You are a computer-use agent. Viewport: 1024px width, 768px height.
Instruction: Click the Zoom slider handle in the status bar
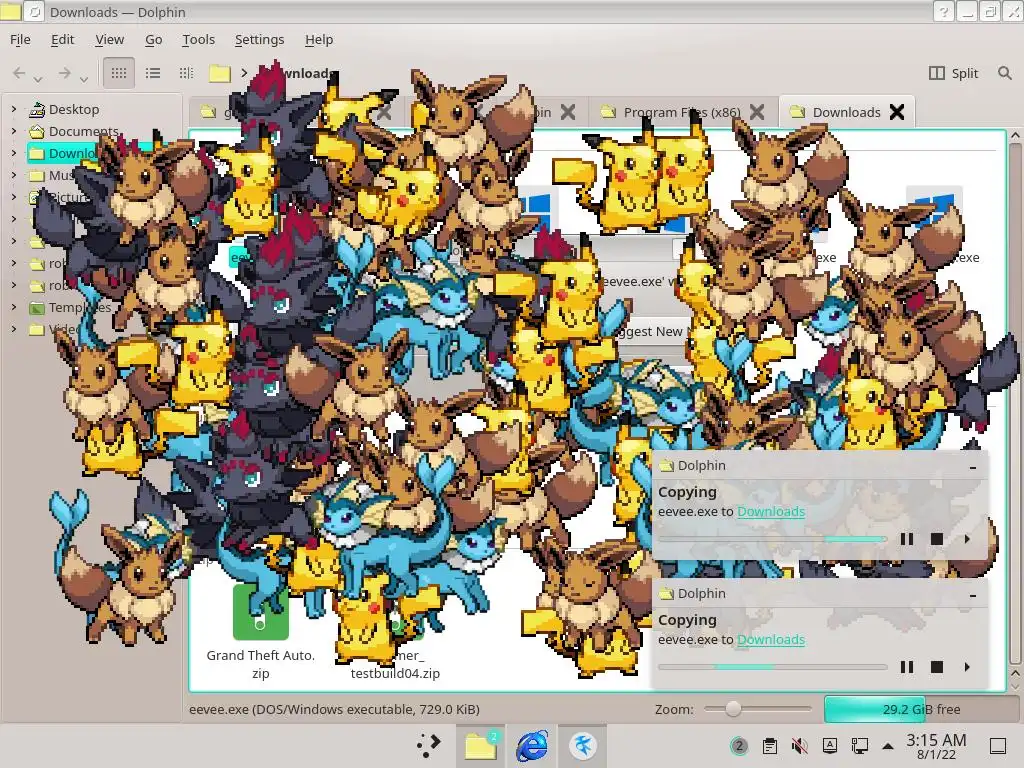point(733,709)
